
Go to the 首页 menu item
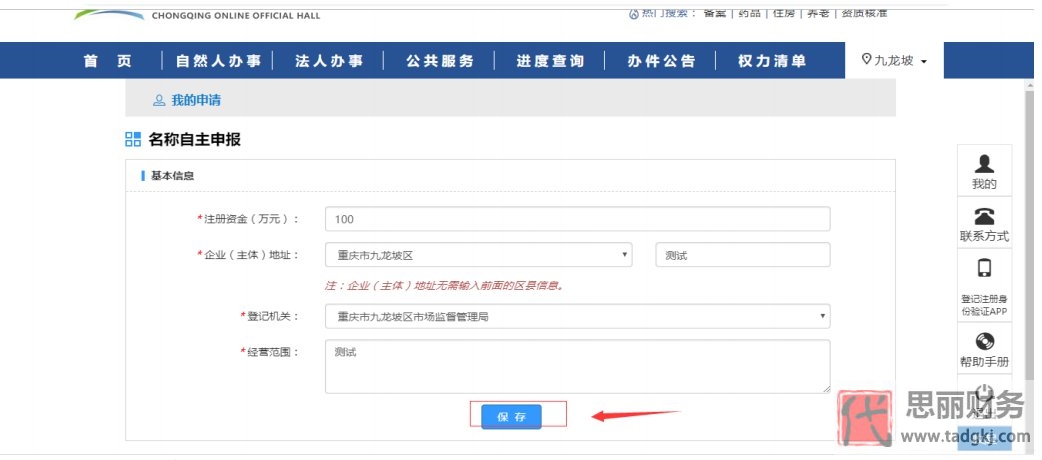[x=108, y=61]
